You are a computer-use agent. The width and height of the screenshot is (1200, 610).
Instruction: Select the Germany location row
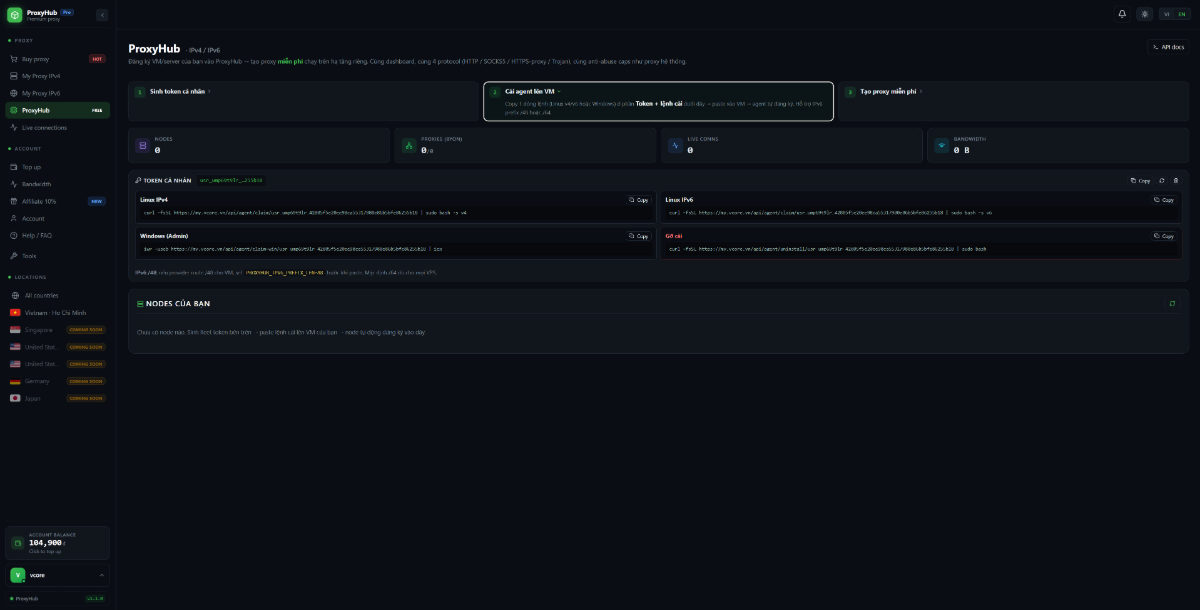(56, 381)
